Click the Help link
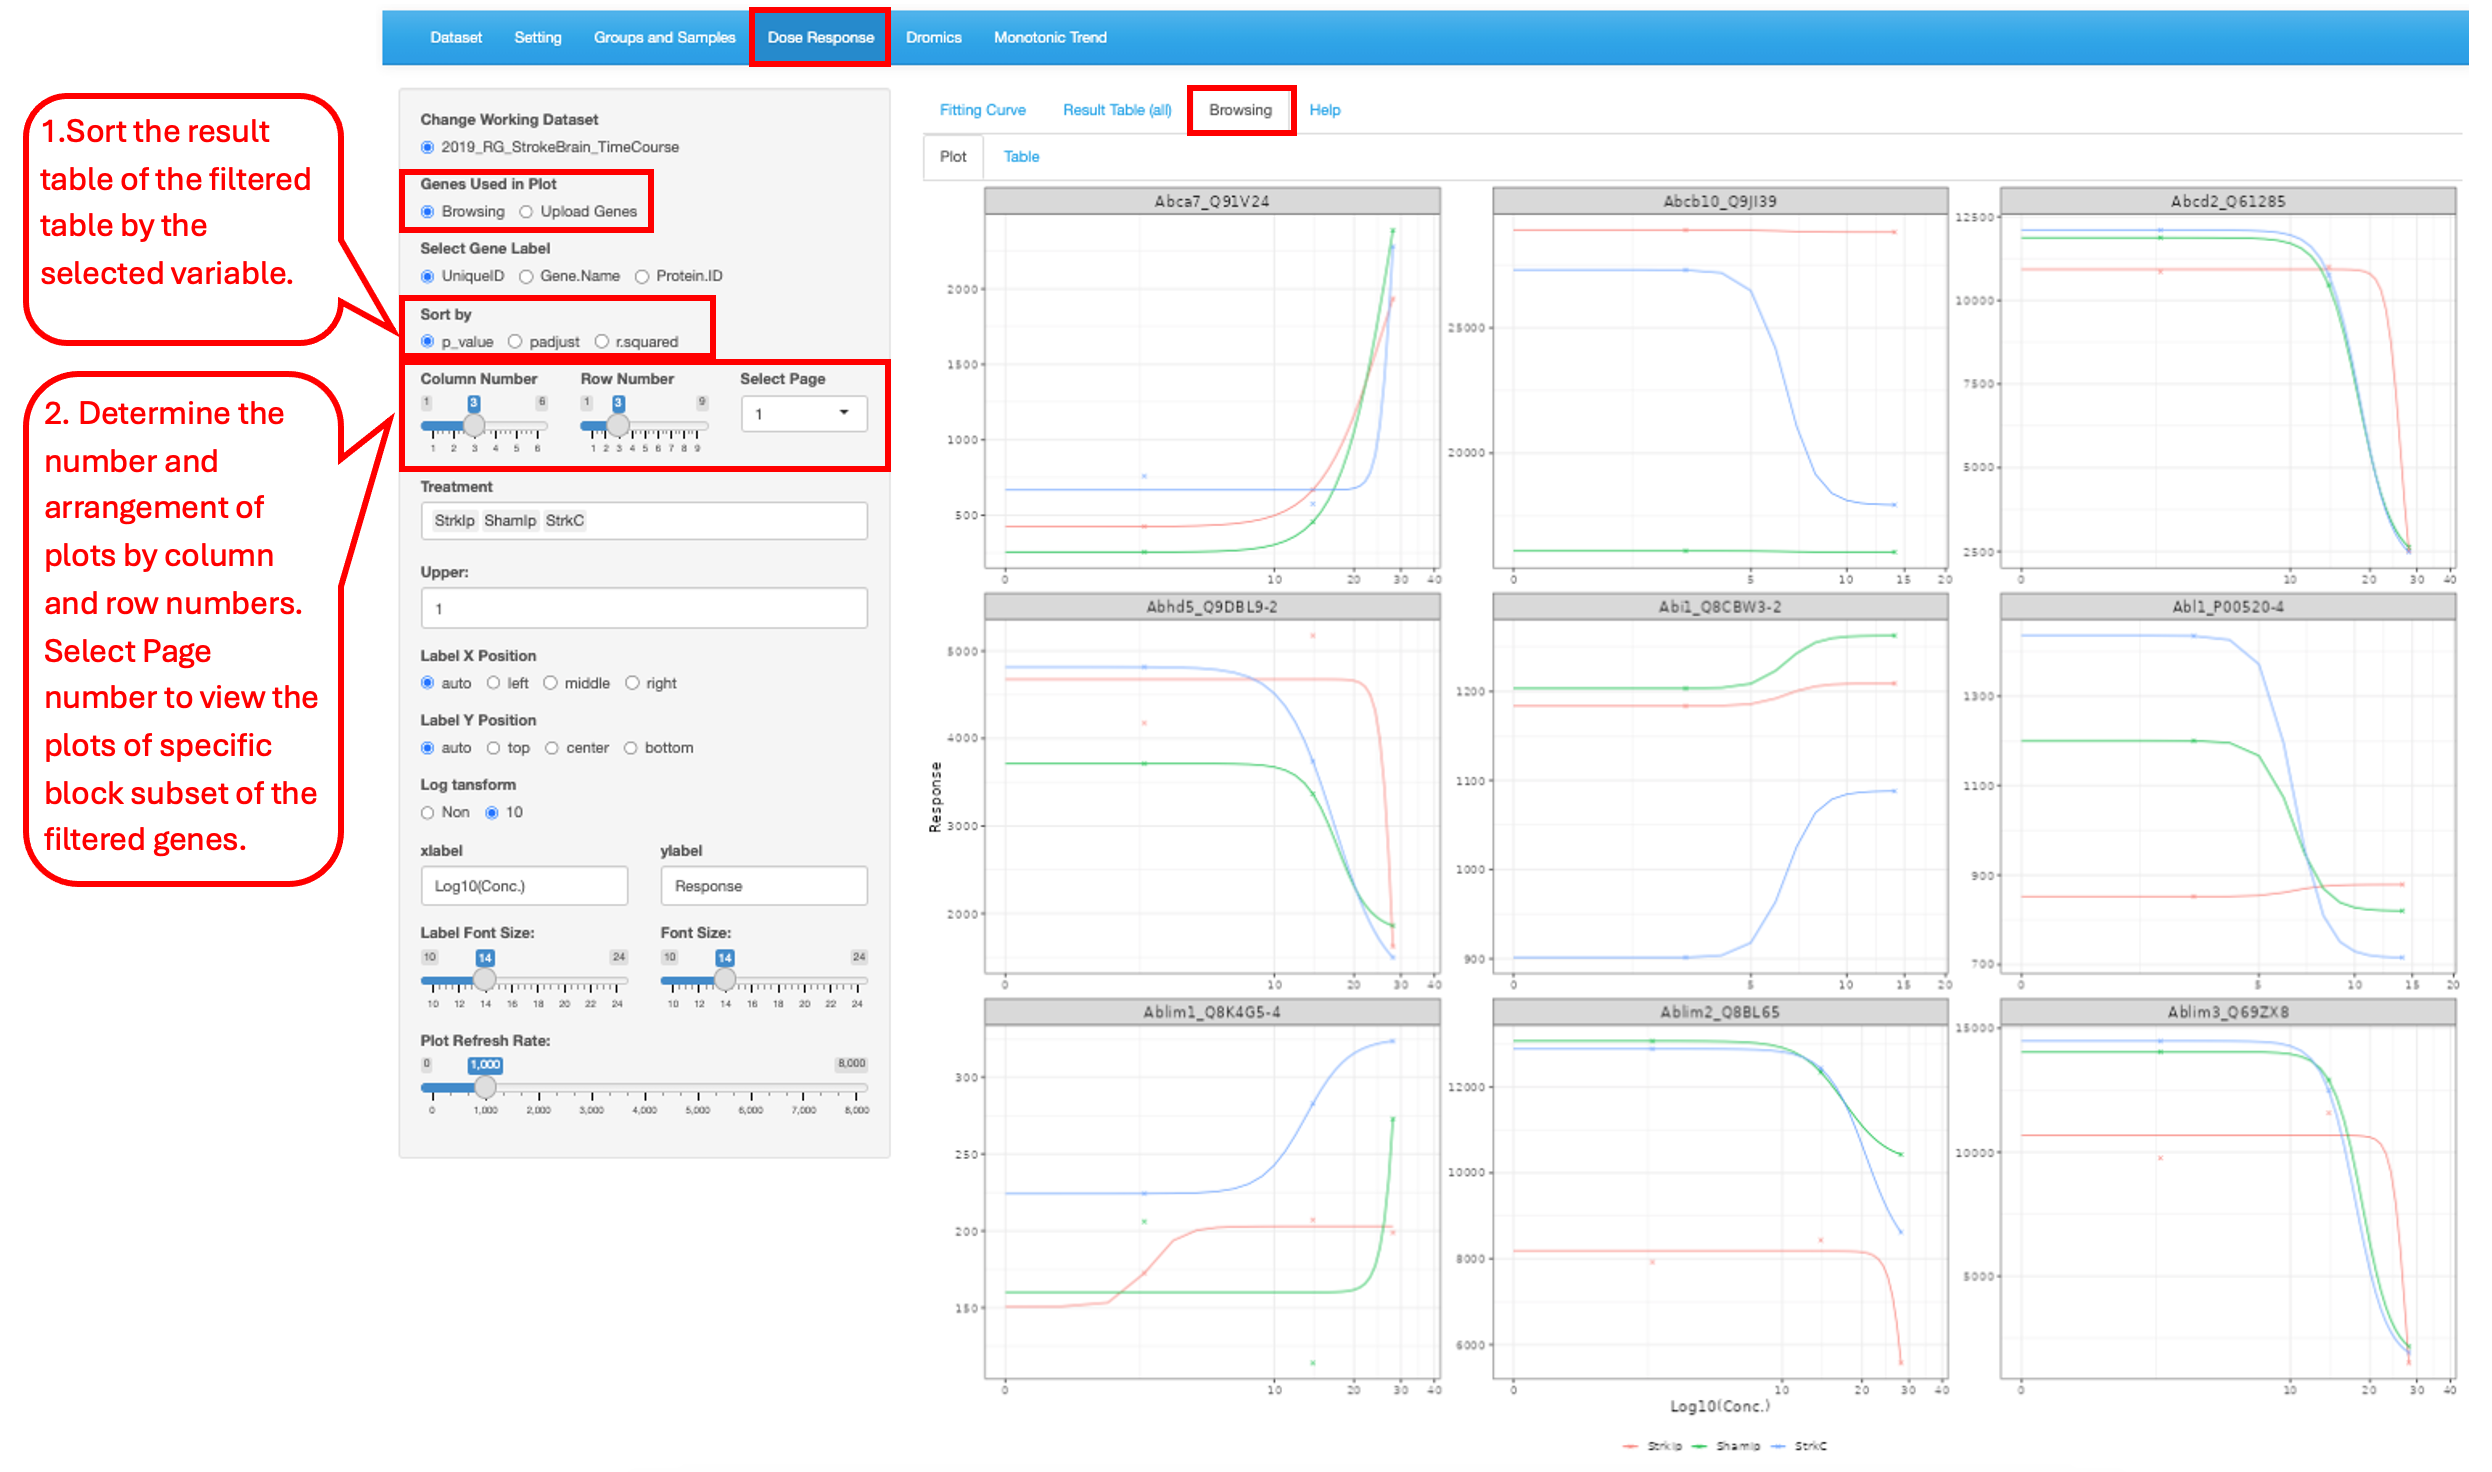This screenshot has height=1472, width=2492. 1324,110
